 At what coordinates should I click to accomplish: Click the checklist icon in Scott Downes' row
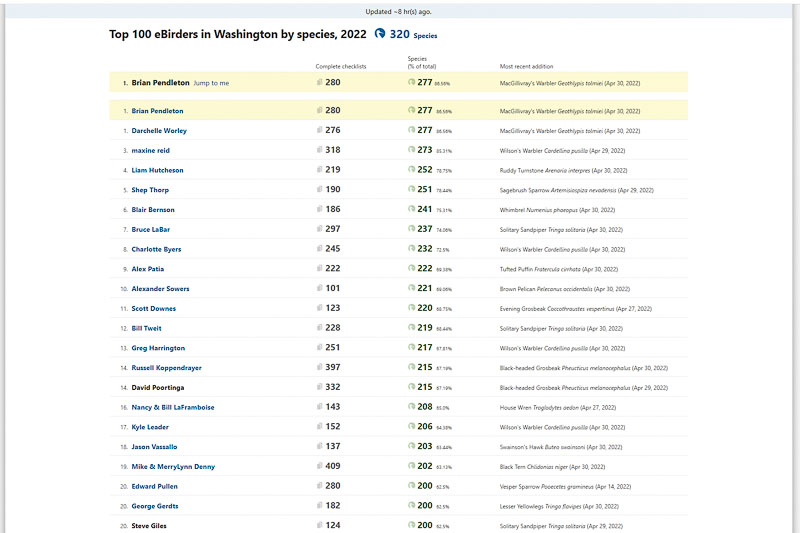pyautogui.click(x=319, y=308)
